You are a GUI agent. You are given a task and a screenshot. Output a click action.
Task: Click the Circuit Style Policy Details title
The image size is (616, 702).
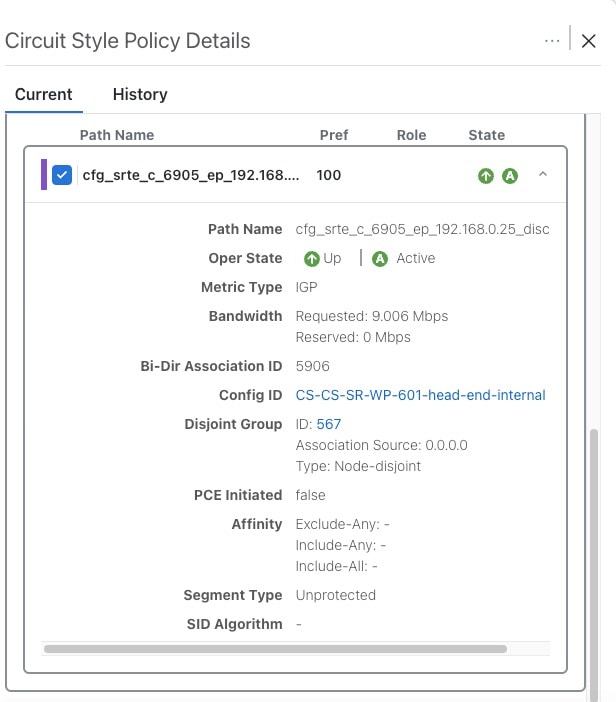click(128, 41)
